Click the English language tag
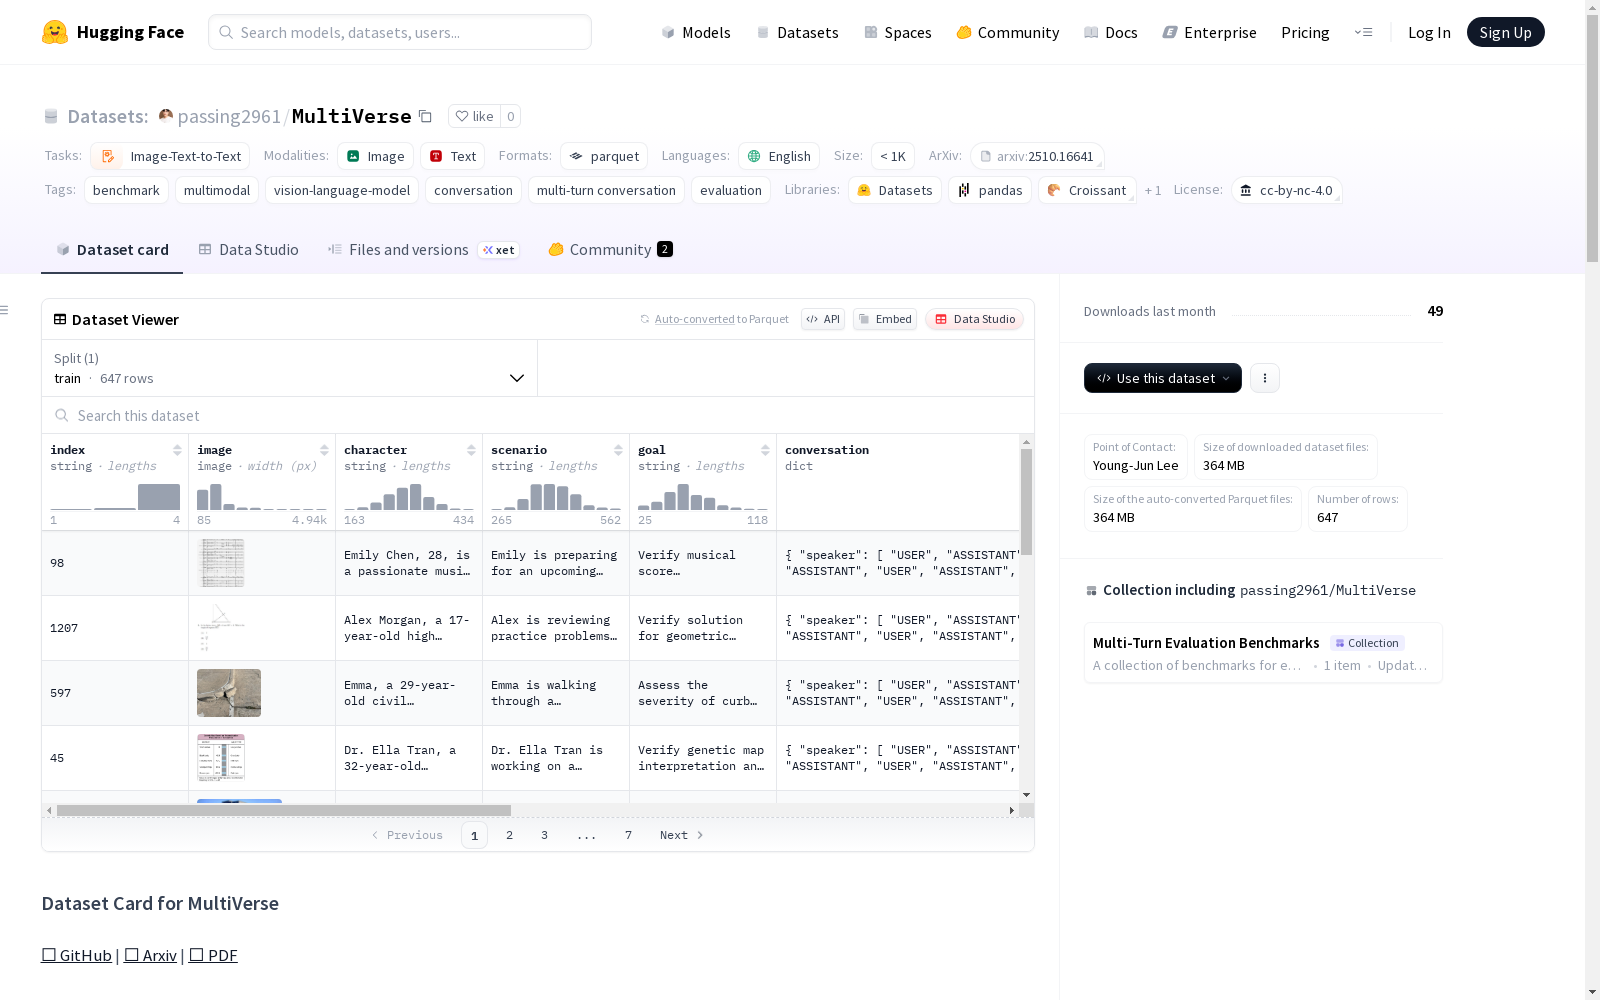Viewport: 1600px width, 1000px height. 779,156
